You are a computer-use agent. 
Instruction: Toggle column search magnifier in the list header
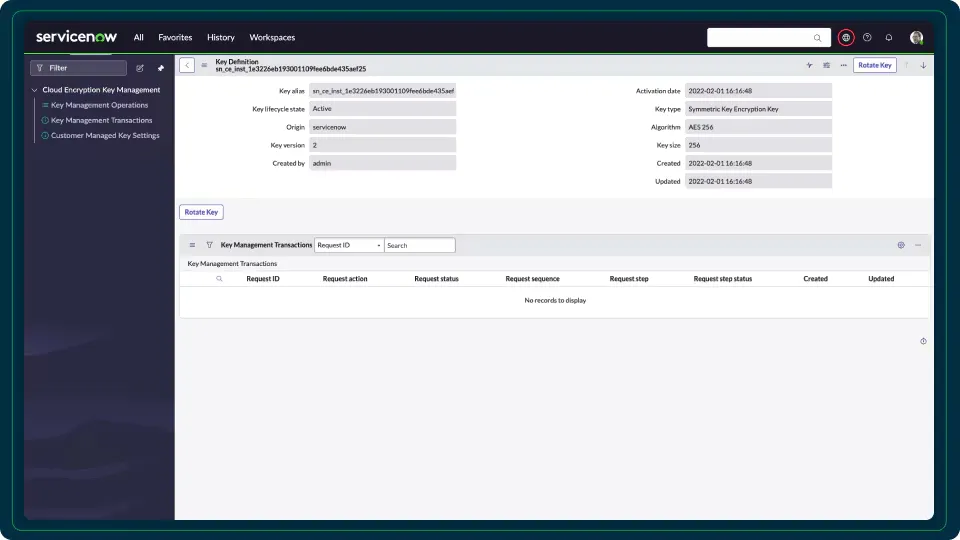[x=220, y=279]
